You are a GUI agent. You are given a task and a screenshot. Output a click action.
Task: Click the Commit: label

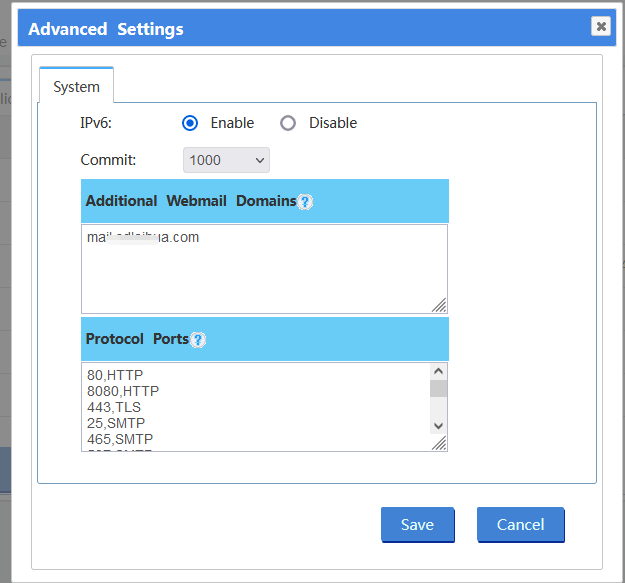[108, 160]
